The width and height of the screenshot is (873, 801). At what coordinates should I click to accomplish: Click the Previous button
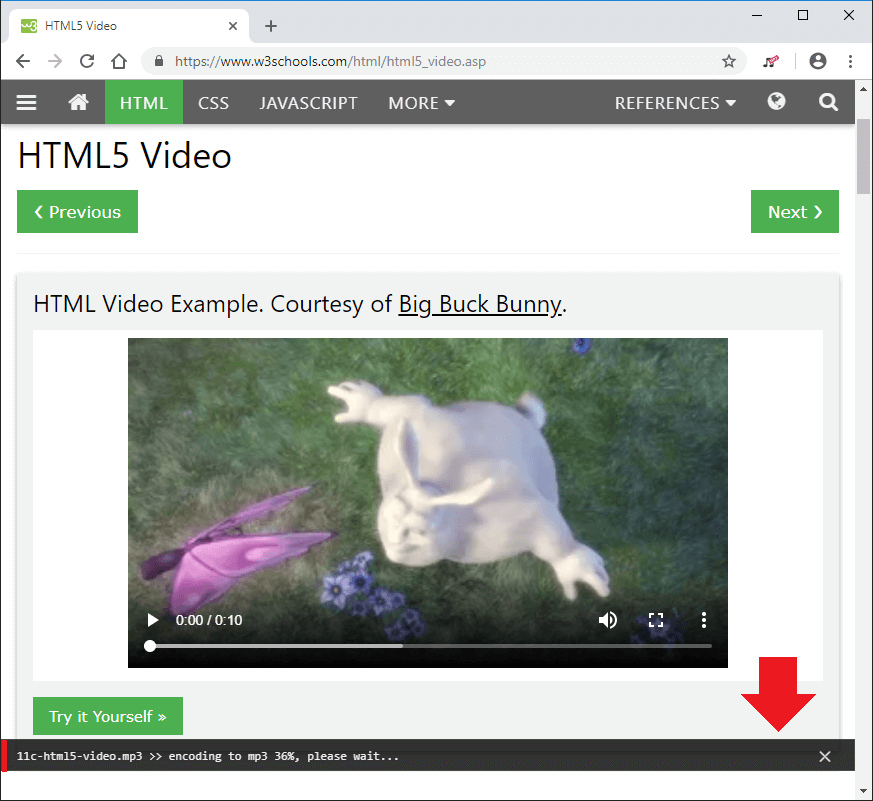77,212
